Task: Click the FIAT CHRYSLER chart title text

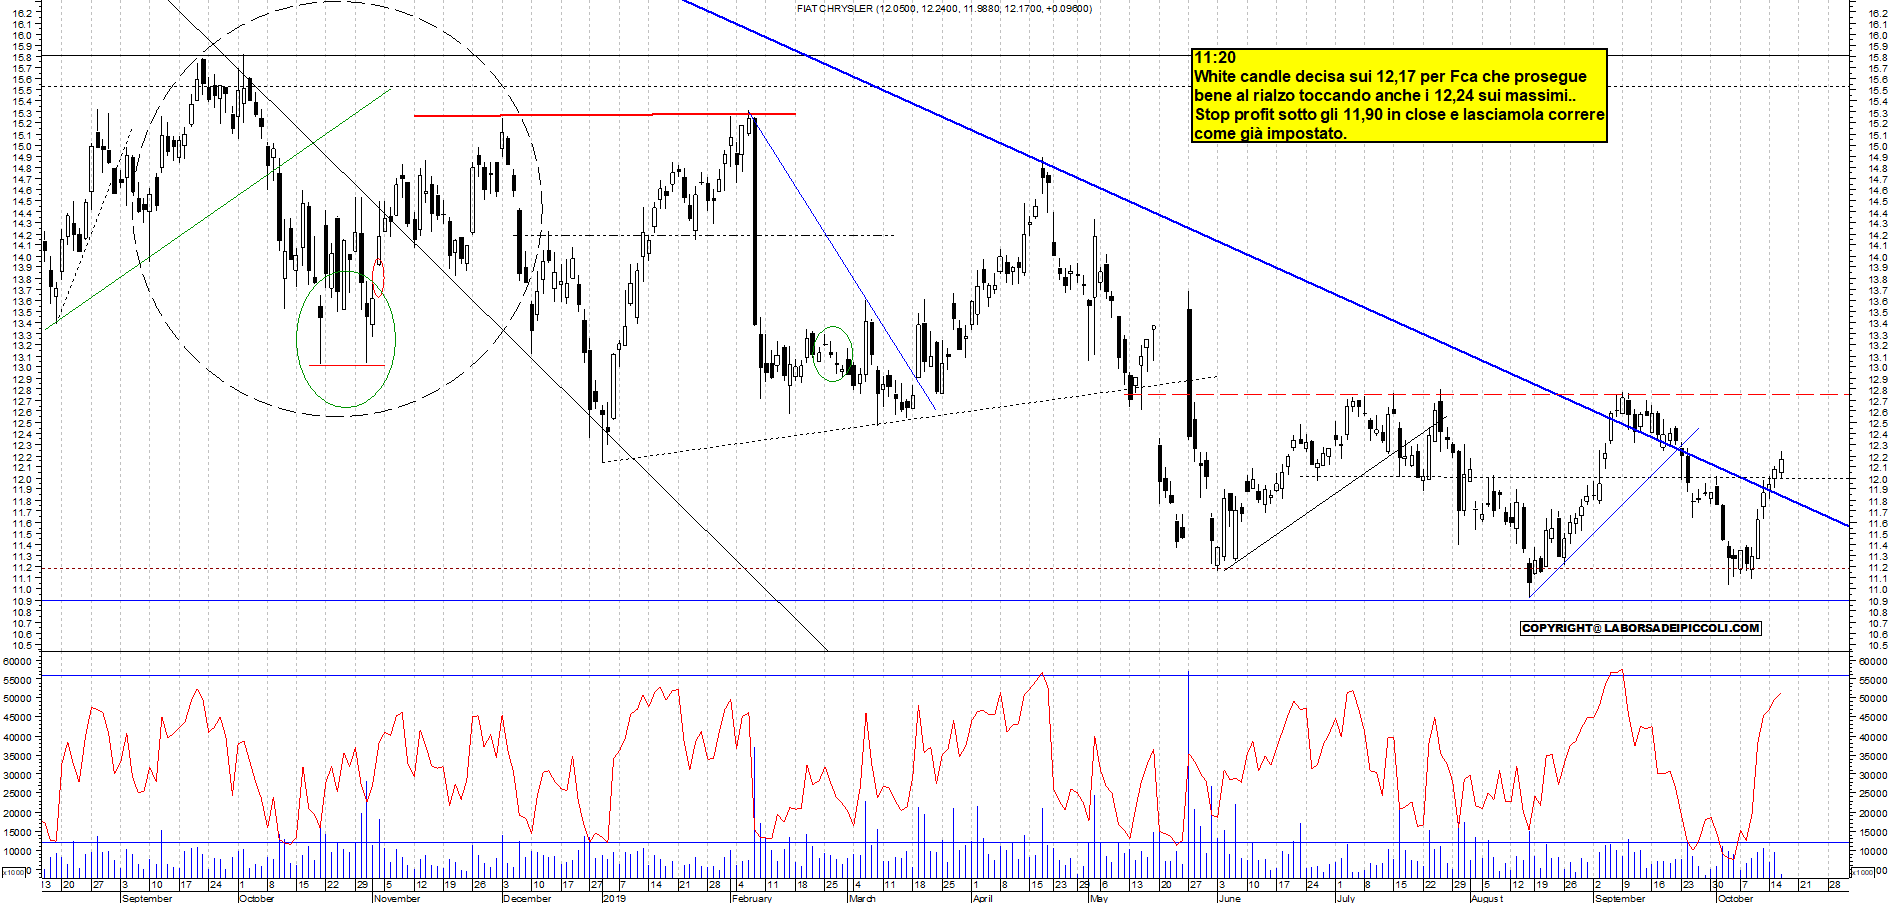Action: [944, 8]
